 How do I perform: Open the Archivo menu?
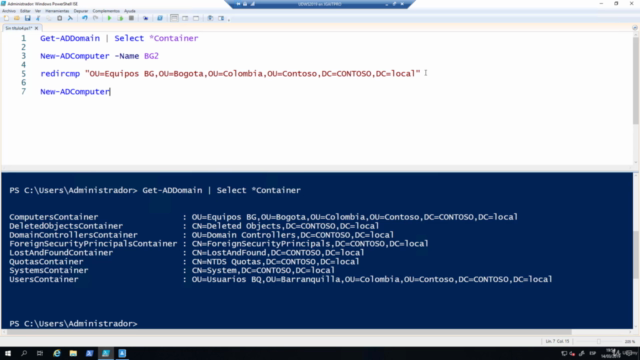9,11
